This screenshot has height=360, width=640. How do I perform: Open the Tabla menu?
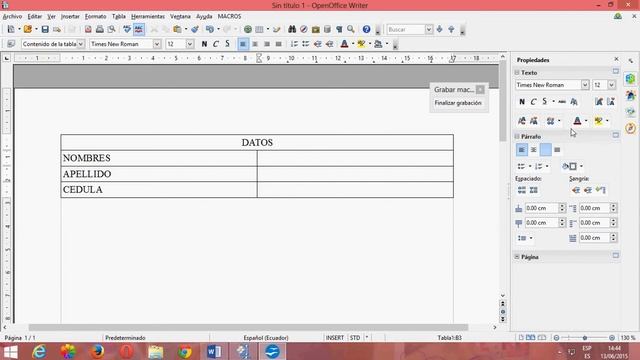tap(119, 16)
